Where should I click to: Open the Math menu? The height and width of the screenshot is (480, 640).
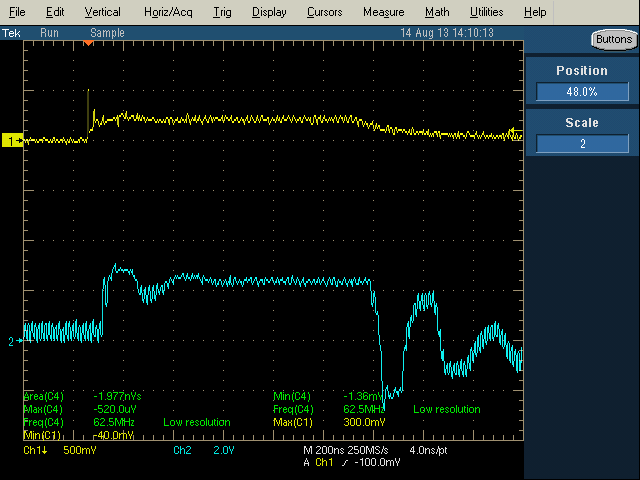pyautogui.click(x=437, y=12)
